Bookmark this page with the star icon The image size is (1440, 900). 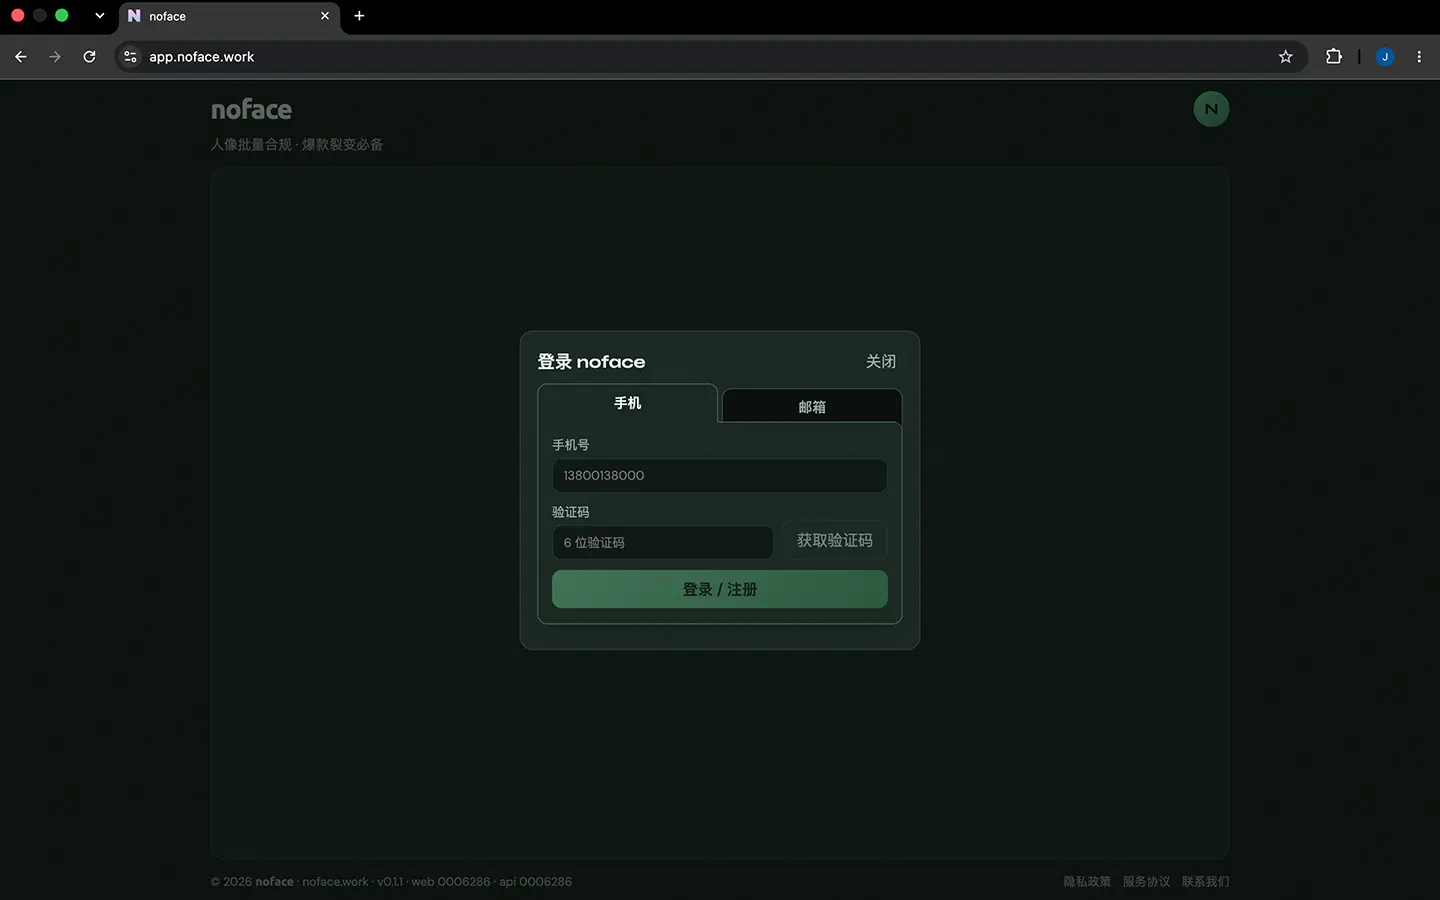pyautogui.click(x=1286, y=57)
